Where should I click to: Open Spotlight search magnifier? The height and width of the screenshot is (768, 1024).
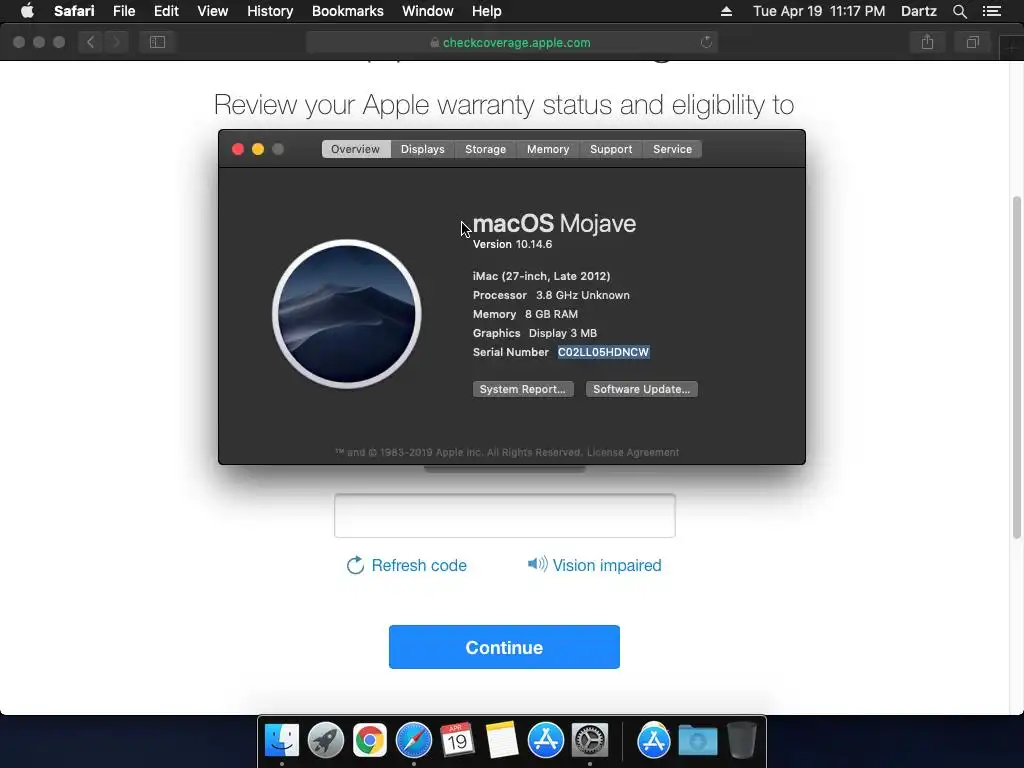[x=959, y=11]
